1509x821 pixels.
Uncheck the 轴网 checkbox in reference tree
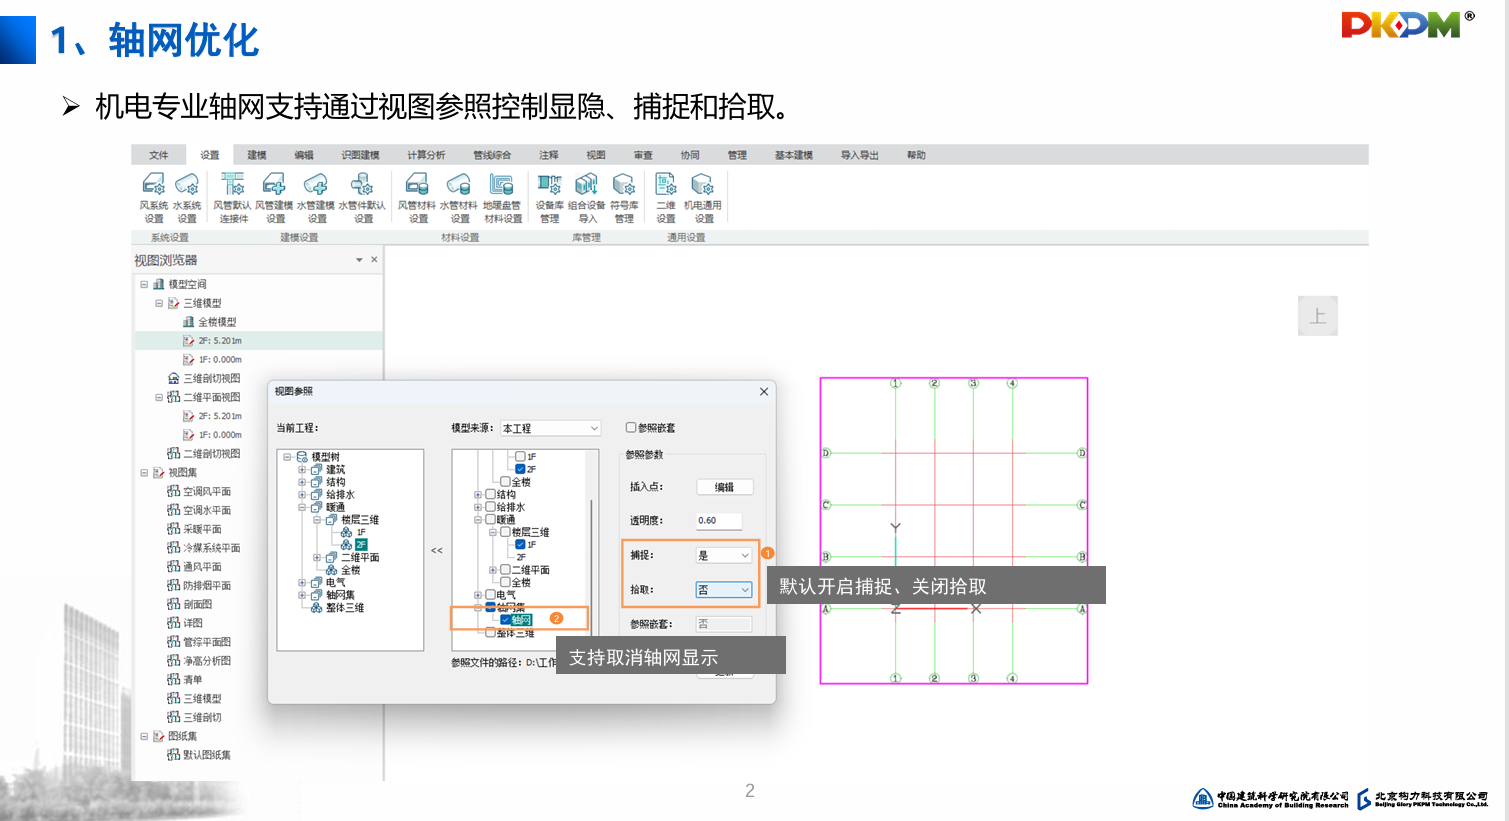506,620
